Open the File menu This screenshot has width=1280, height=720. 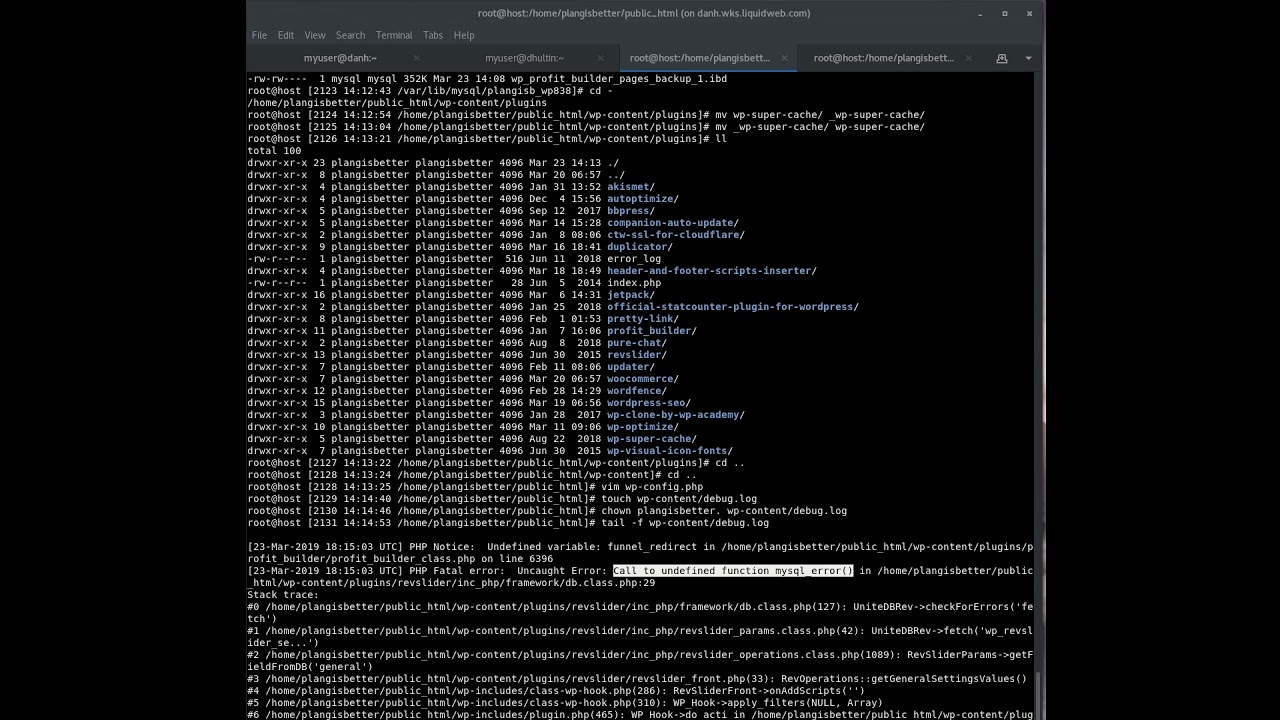(259, 35)
